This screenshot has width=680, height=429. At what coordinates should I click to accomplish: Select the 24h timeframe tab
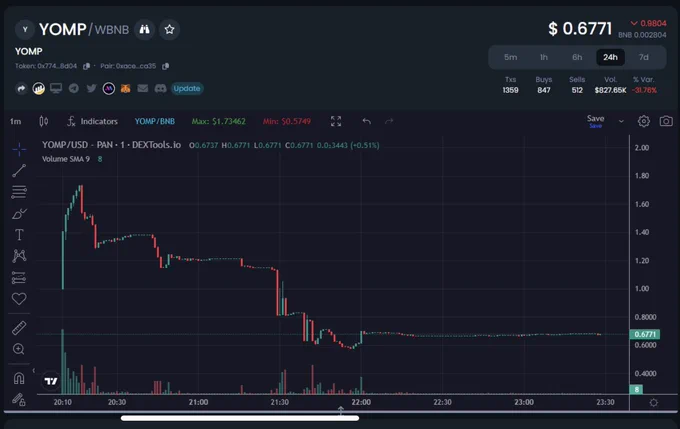point(610,57)
